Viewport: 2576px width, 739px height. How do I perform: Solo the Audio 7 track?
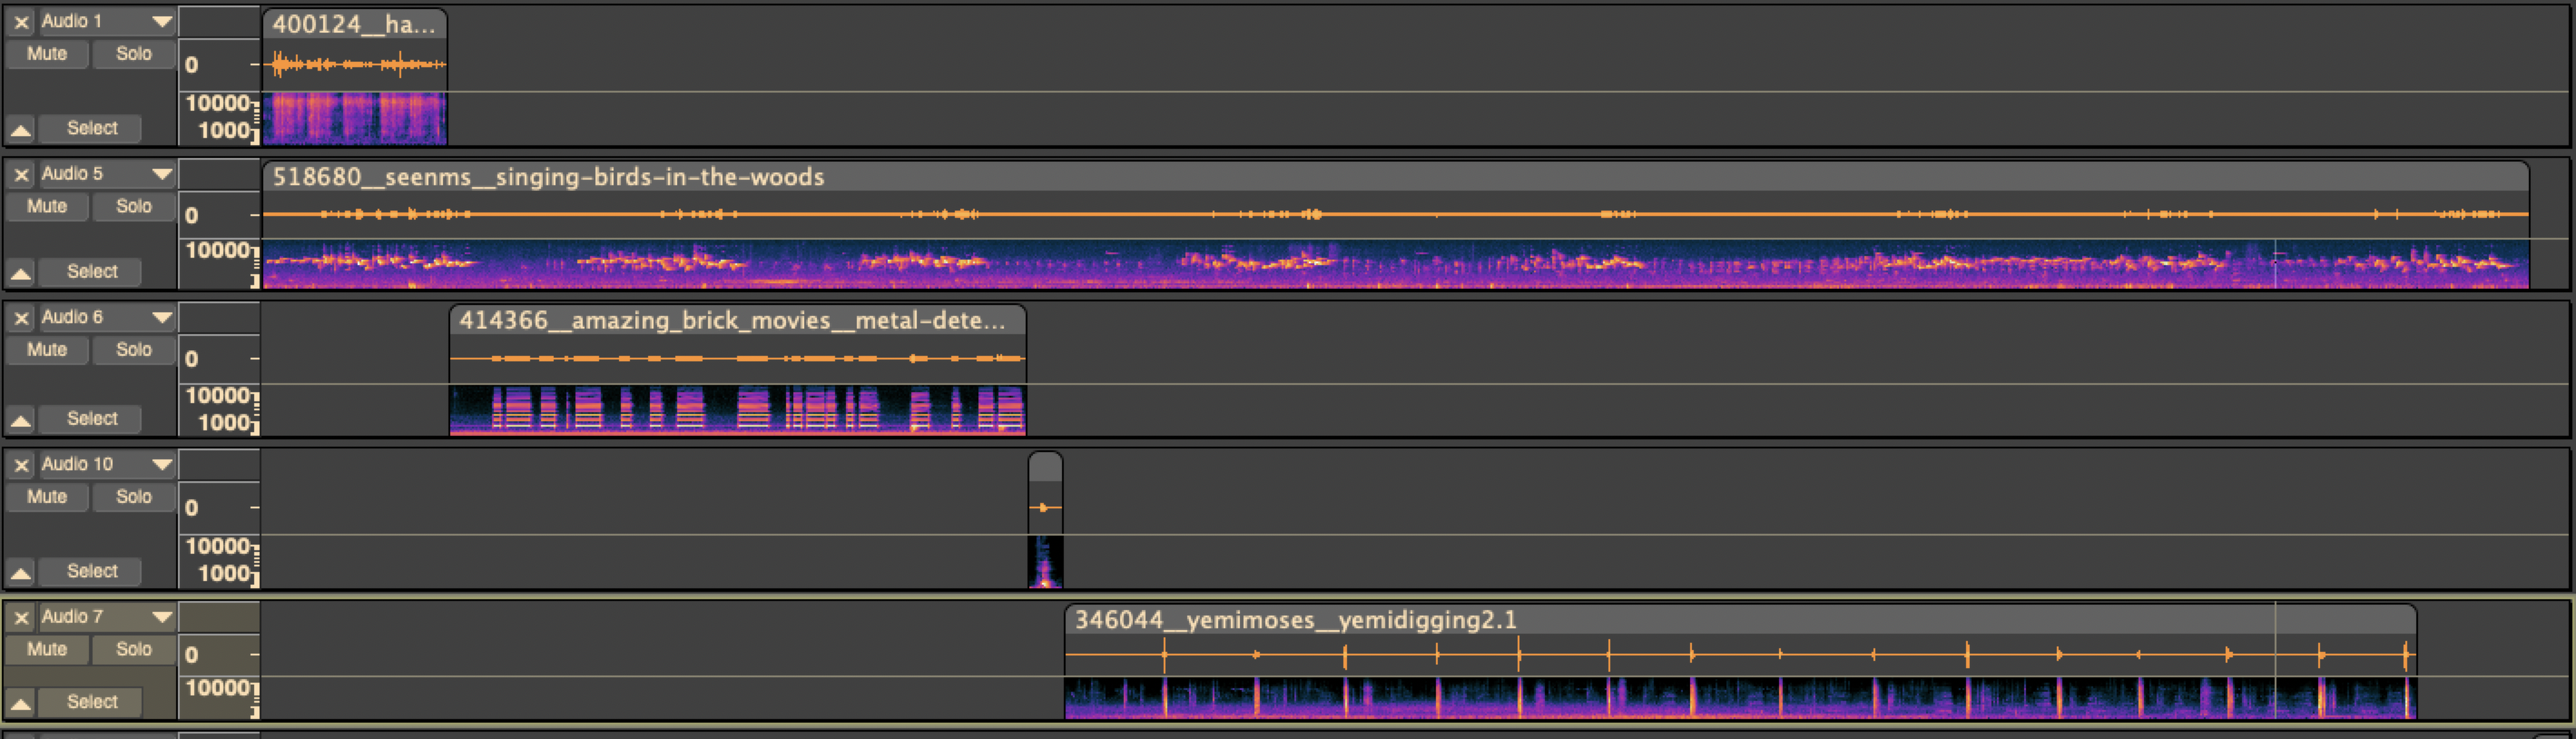coord(134,650)
